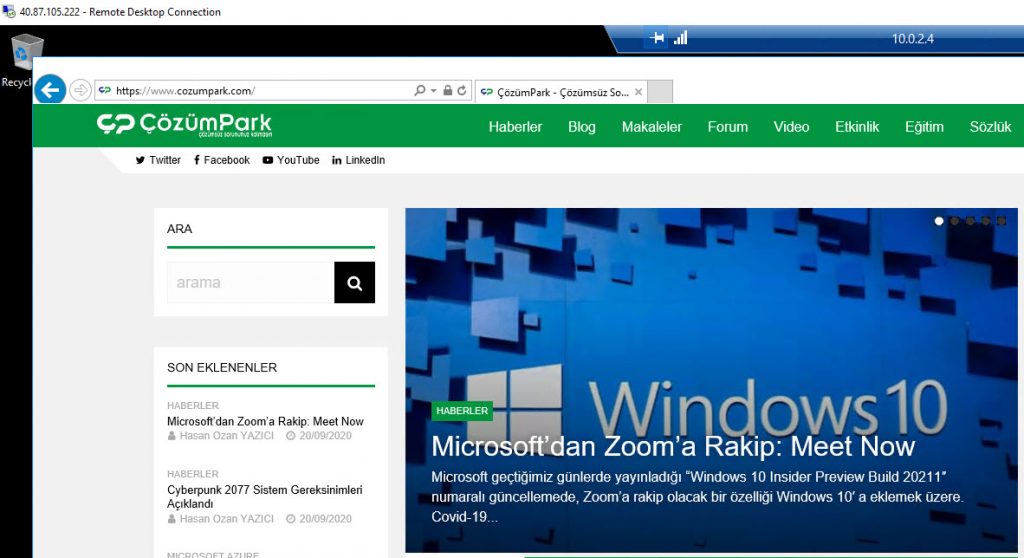The image size is (1024, 558).
Task: Click the 10.0.2.4 connection bar label
Action: click(x=912, y=39)
